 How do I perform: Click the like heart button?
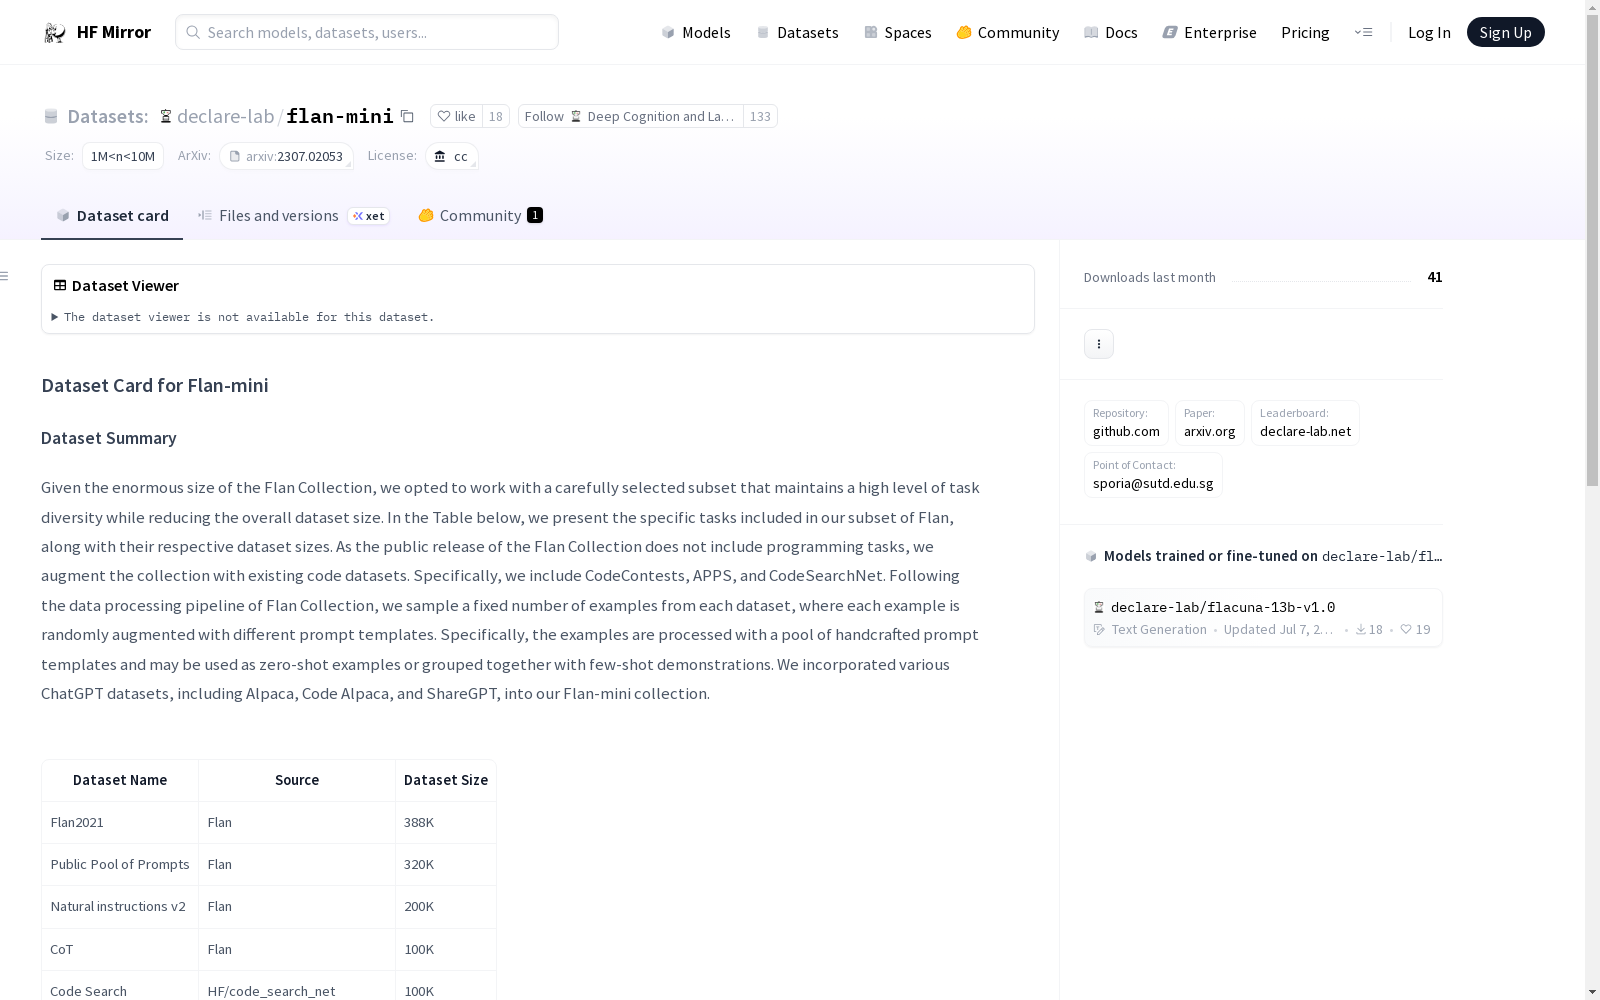click(456, 116)
